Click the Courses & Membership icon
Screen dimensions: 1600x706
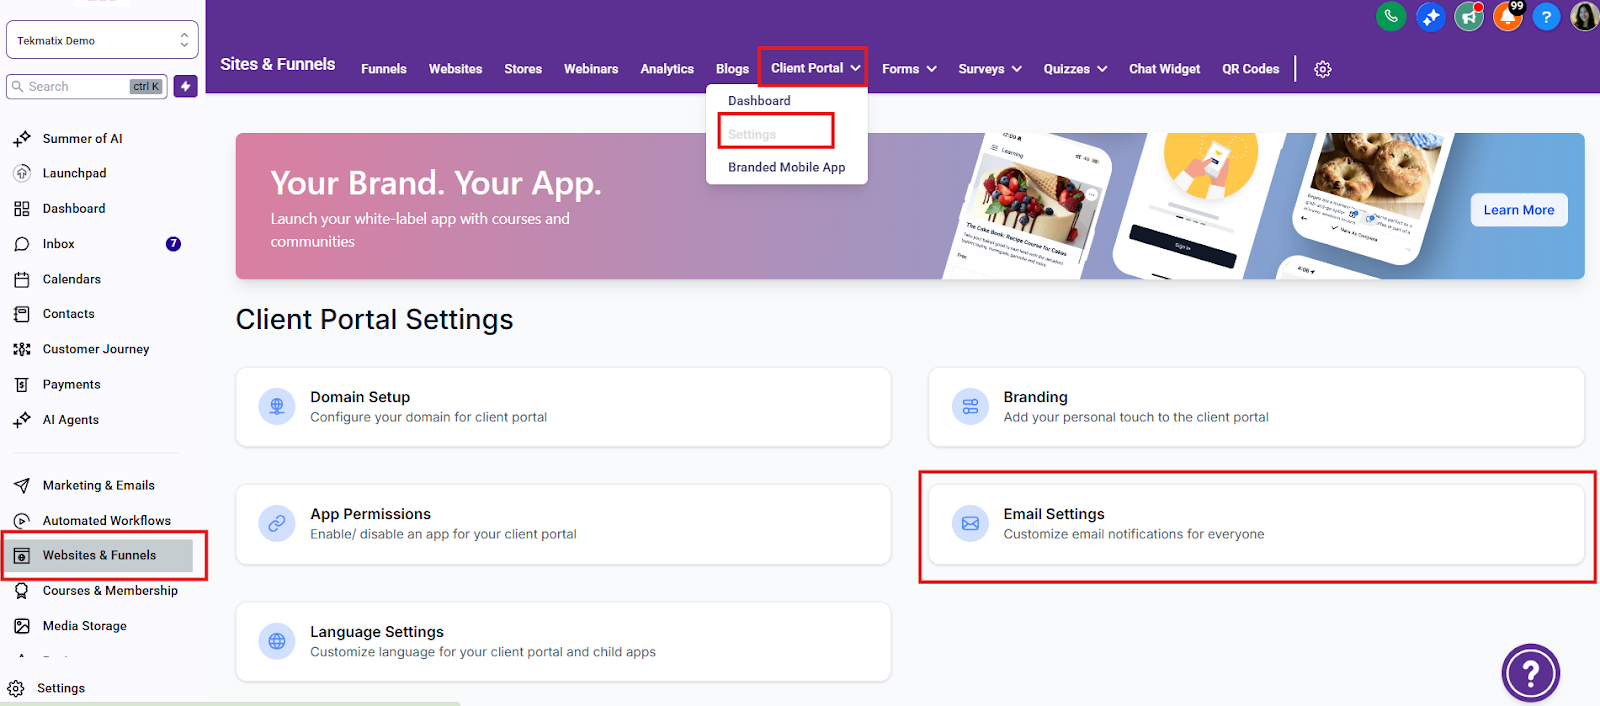[x=22, y=591]
